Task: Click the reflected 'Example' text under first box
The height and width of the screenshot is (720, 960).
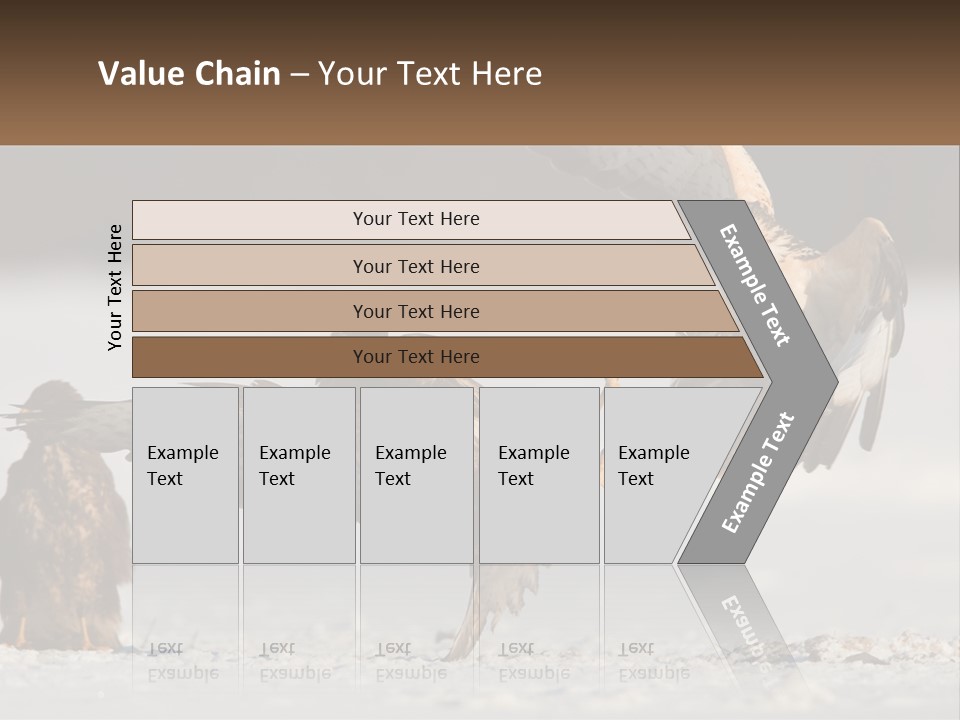Action: click(x=182, y=675)
